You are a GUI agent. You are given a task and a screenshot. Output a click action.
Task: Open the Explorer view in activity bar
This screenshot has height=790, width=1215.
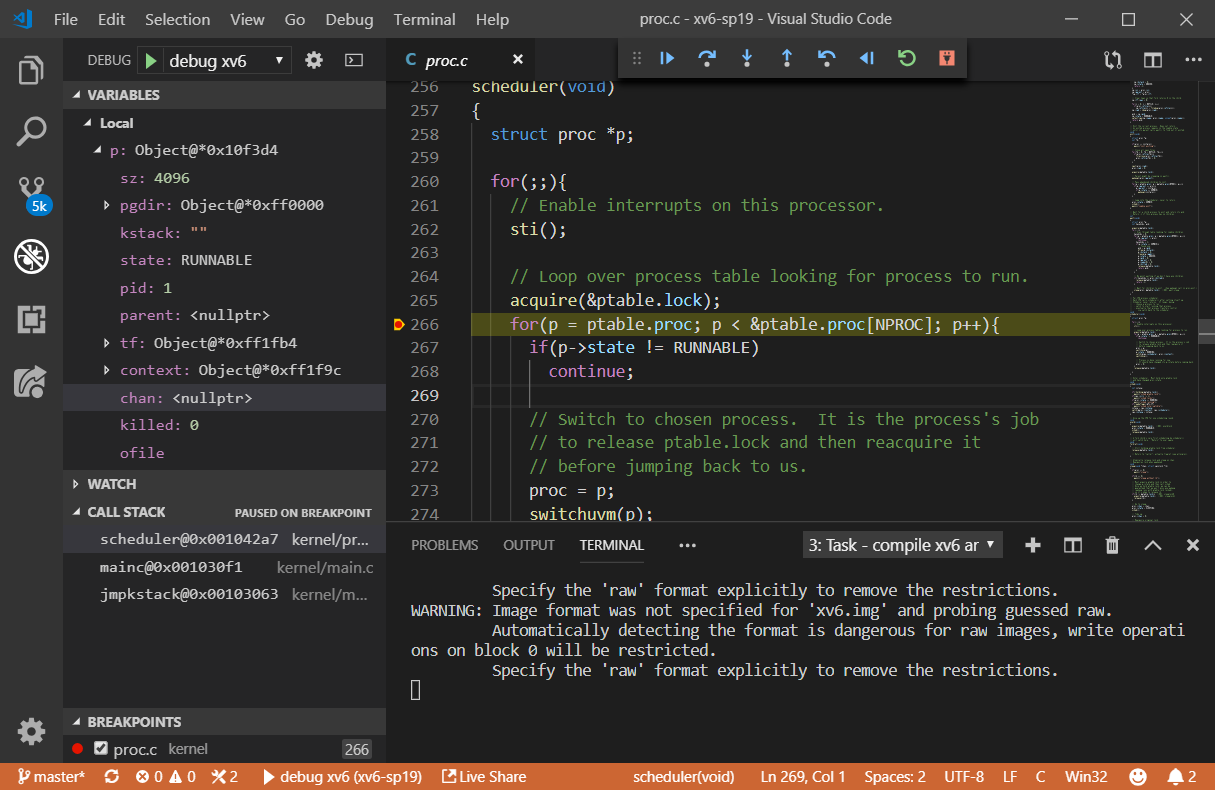coord(31,71)
